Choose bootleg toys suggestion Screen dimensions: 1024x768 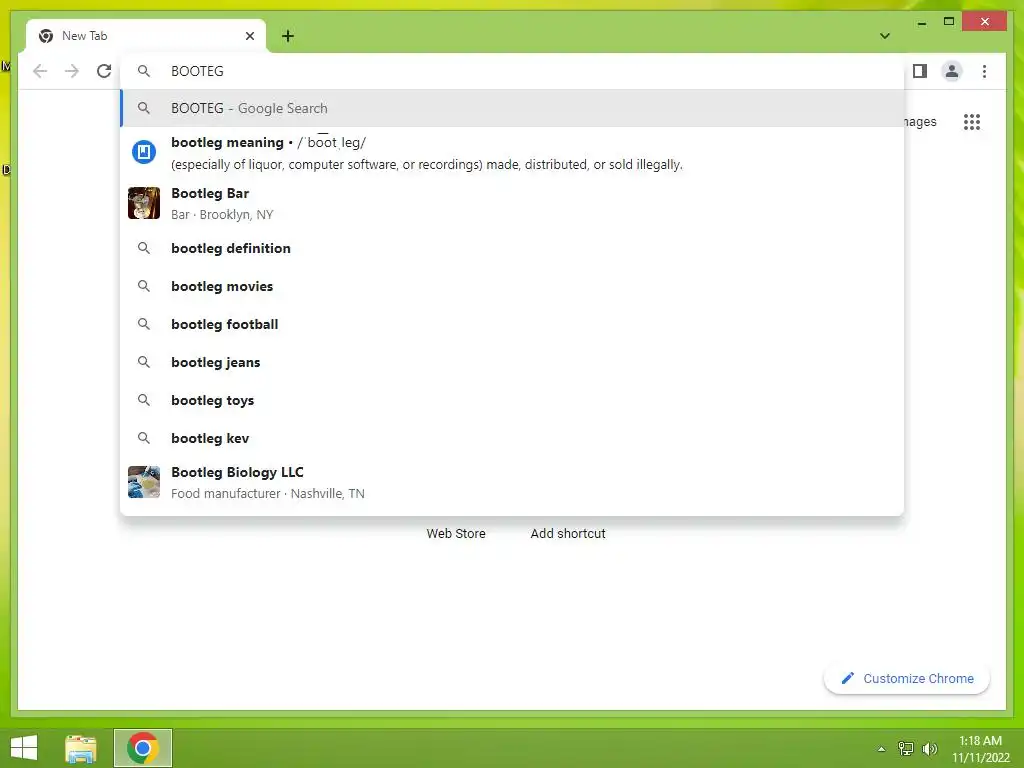[x=512, y=400]
